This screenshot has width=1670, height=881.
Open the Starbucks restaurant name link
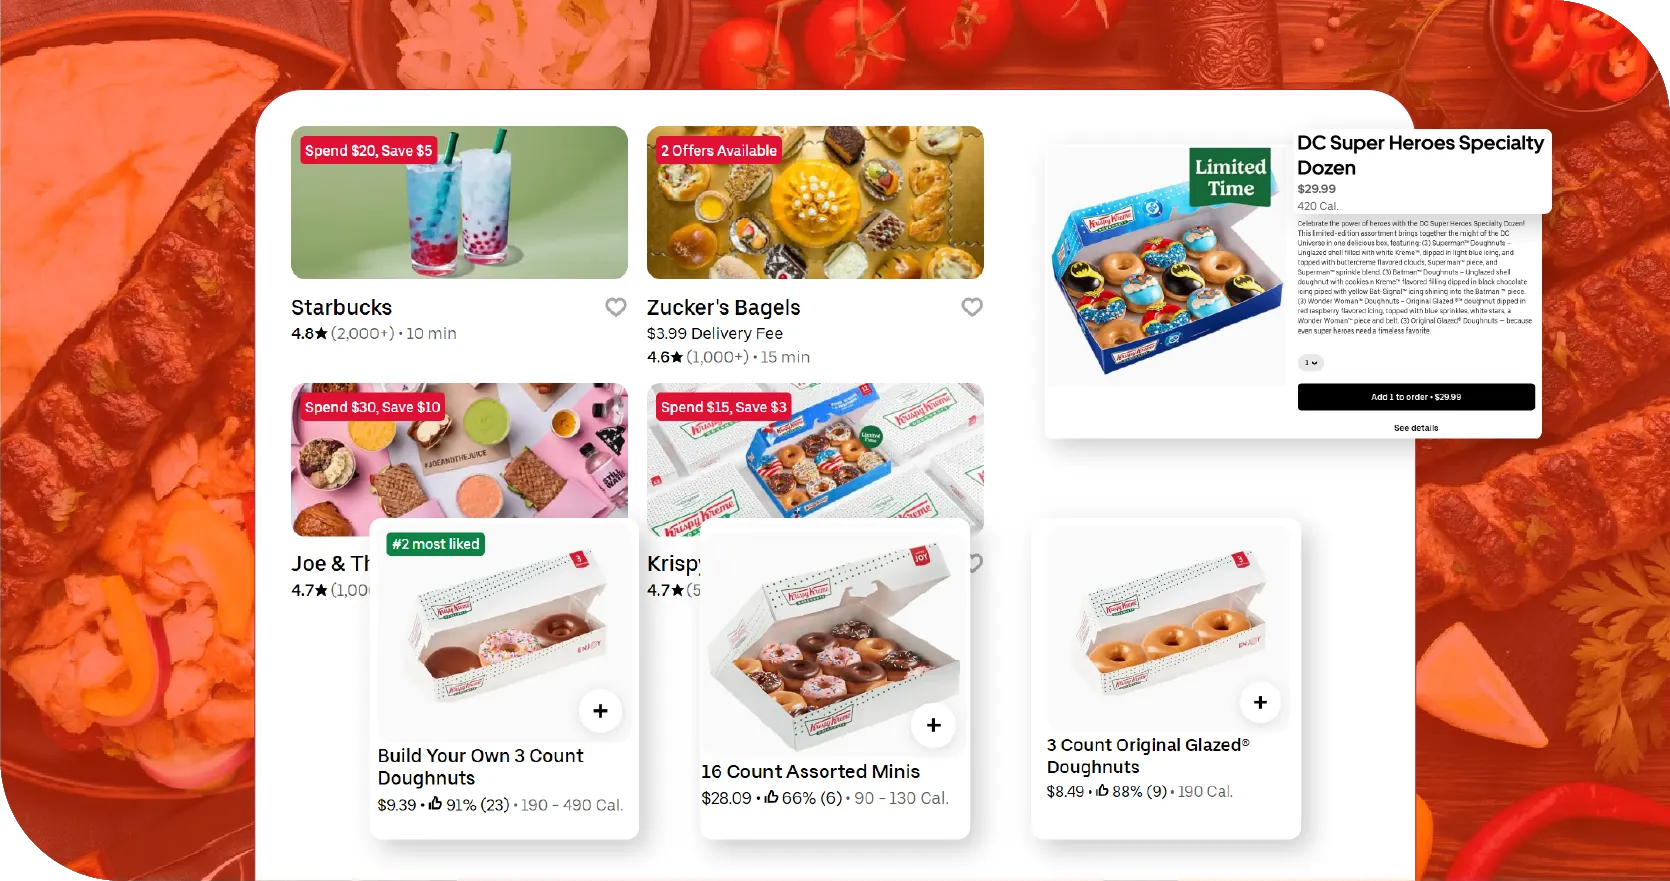[x=341, y=308]
